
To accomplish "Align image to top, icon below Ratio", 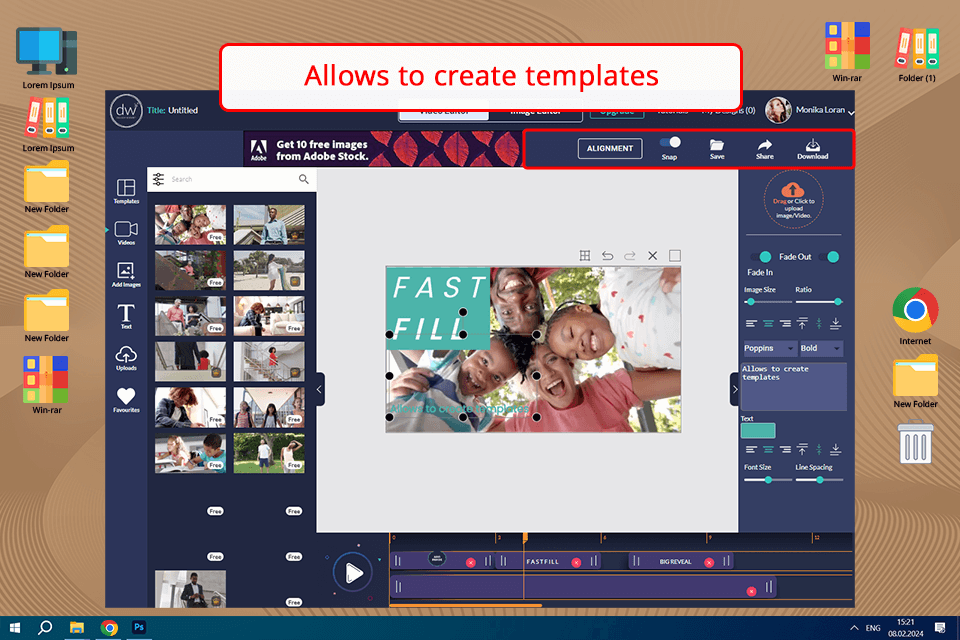I will tap(802, 323).
